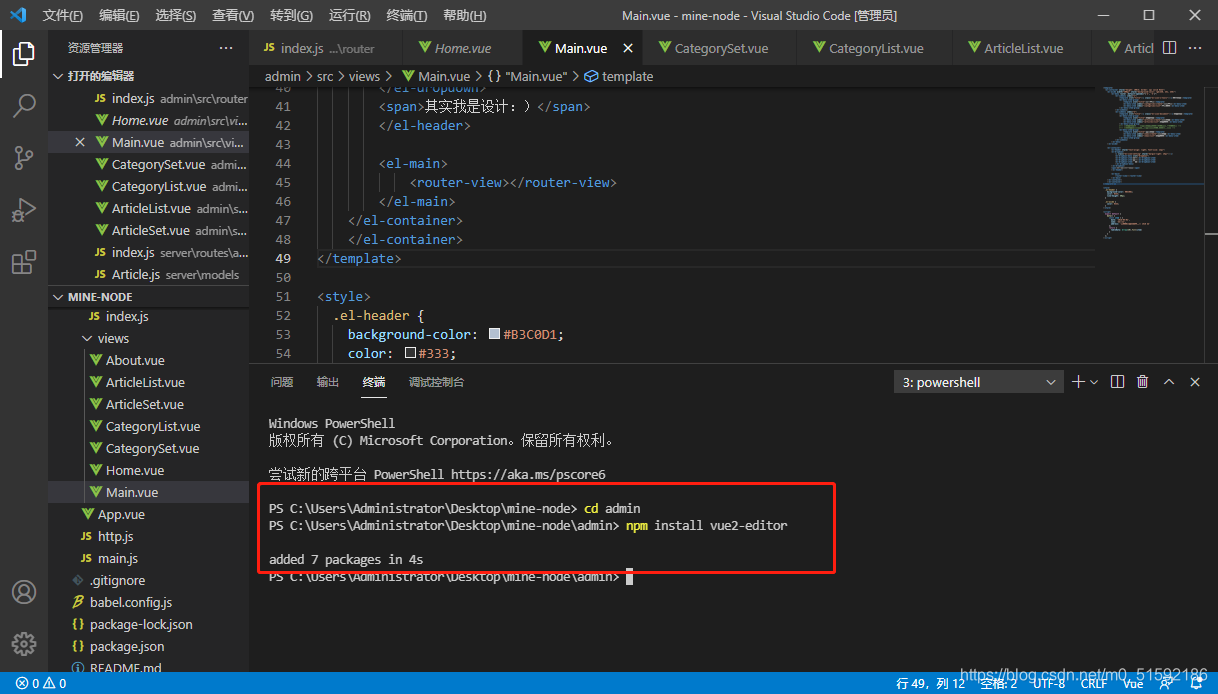Open App.vue in the explorer tree
This screenshot has width=1218, height=694.
point(121,514)
